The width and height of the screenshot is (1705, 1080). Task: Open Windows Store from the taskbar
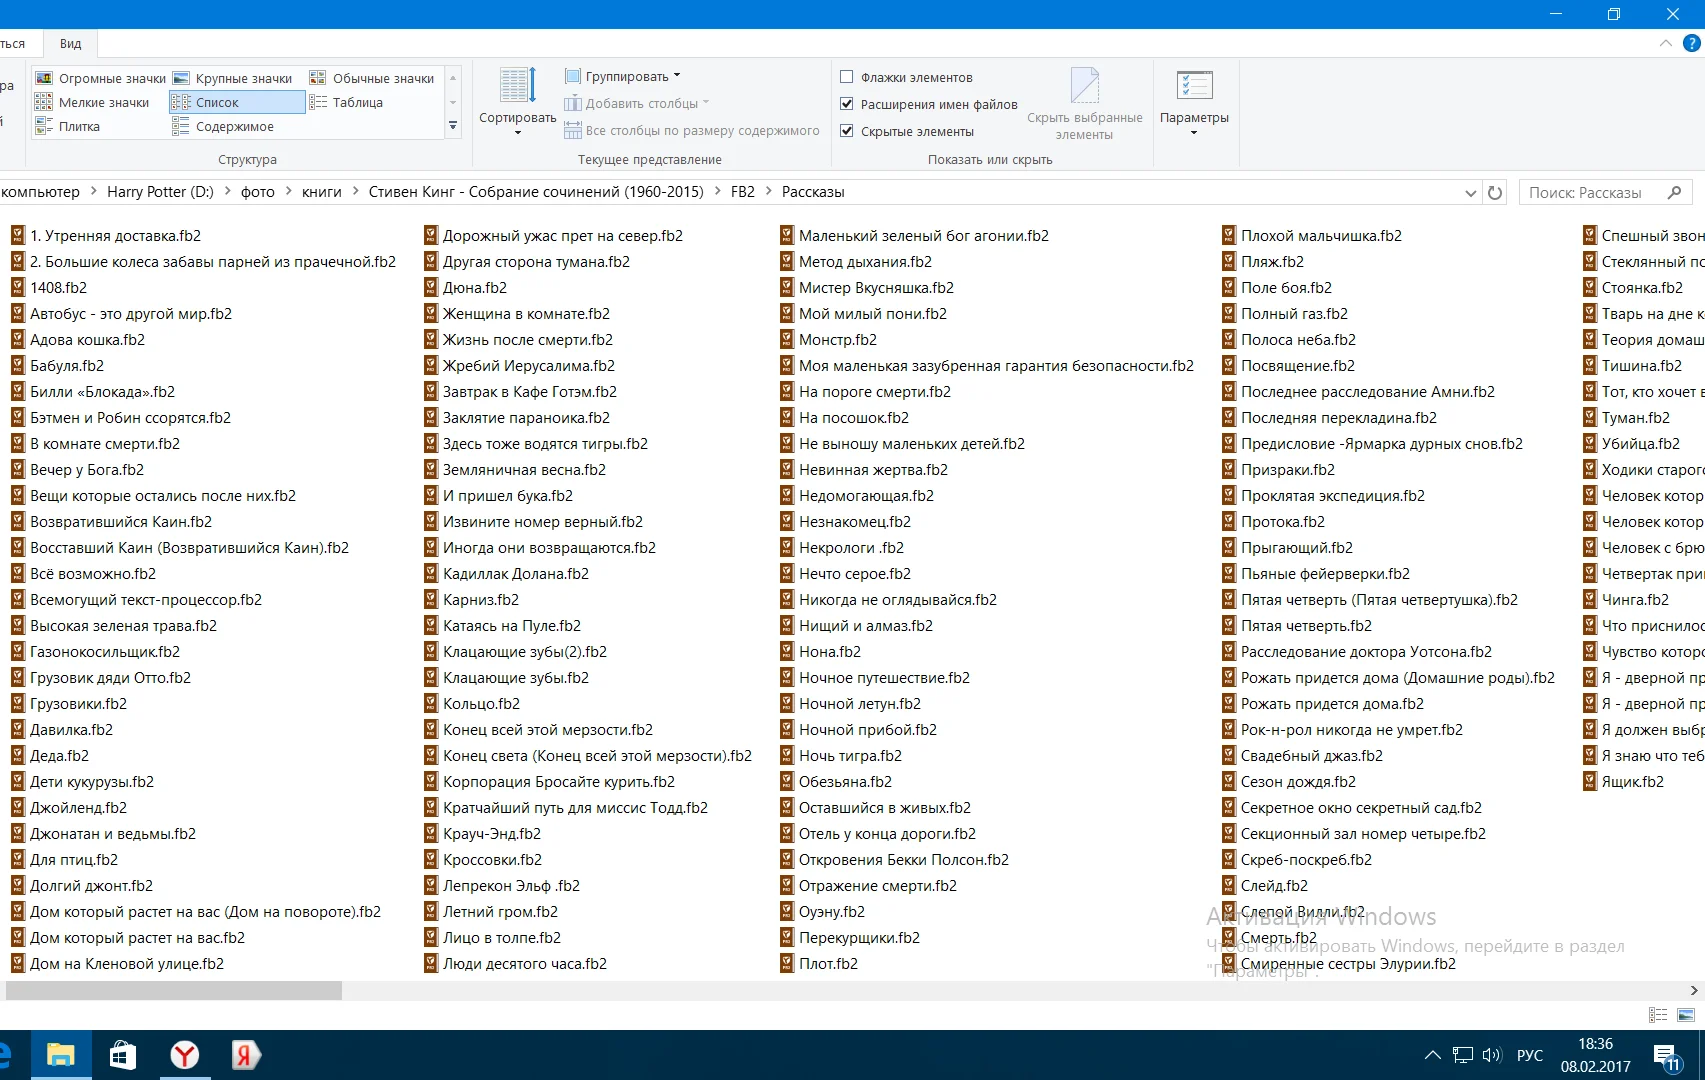pyautogui.click(x=123, y=1055)
